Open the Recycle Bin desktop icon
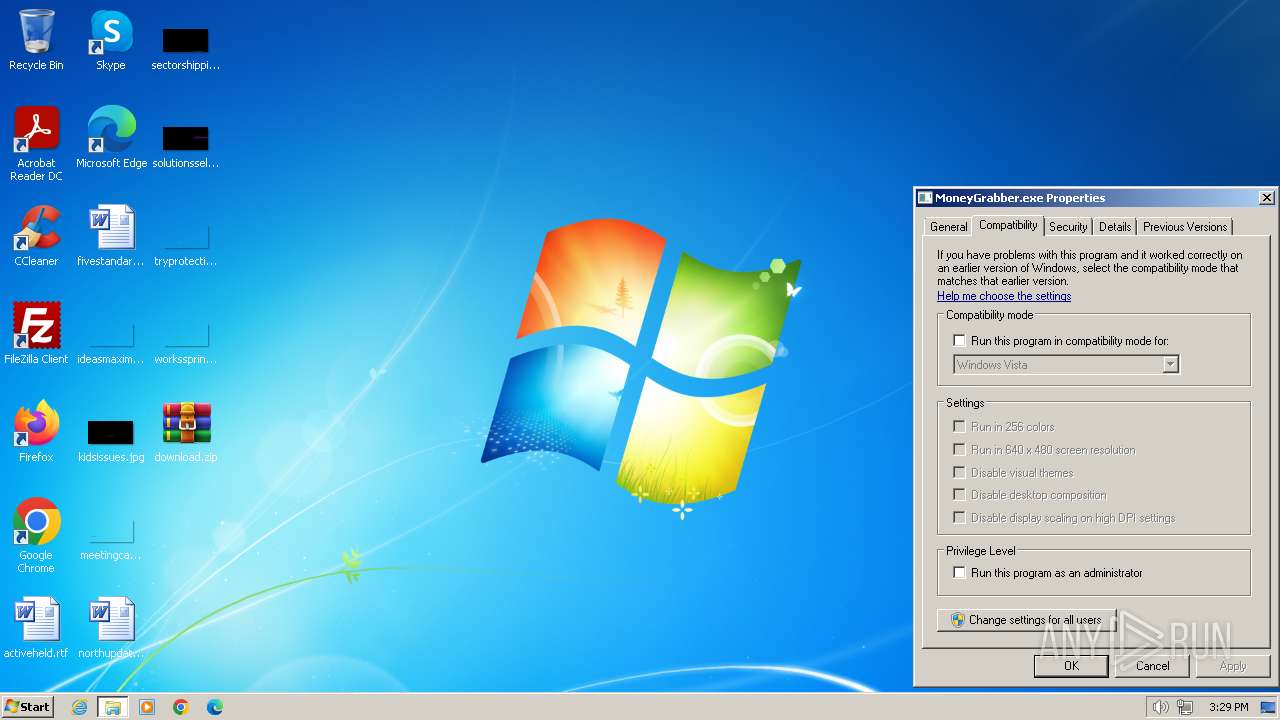Image resolution: width=1280 pixels, height=720 pixels. point(36,42)
